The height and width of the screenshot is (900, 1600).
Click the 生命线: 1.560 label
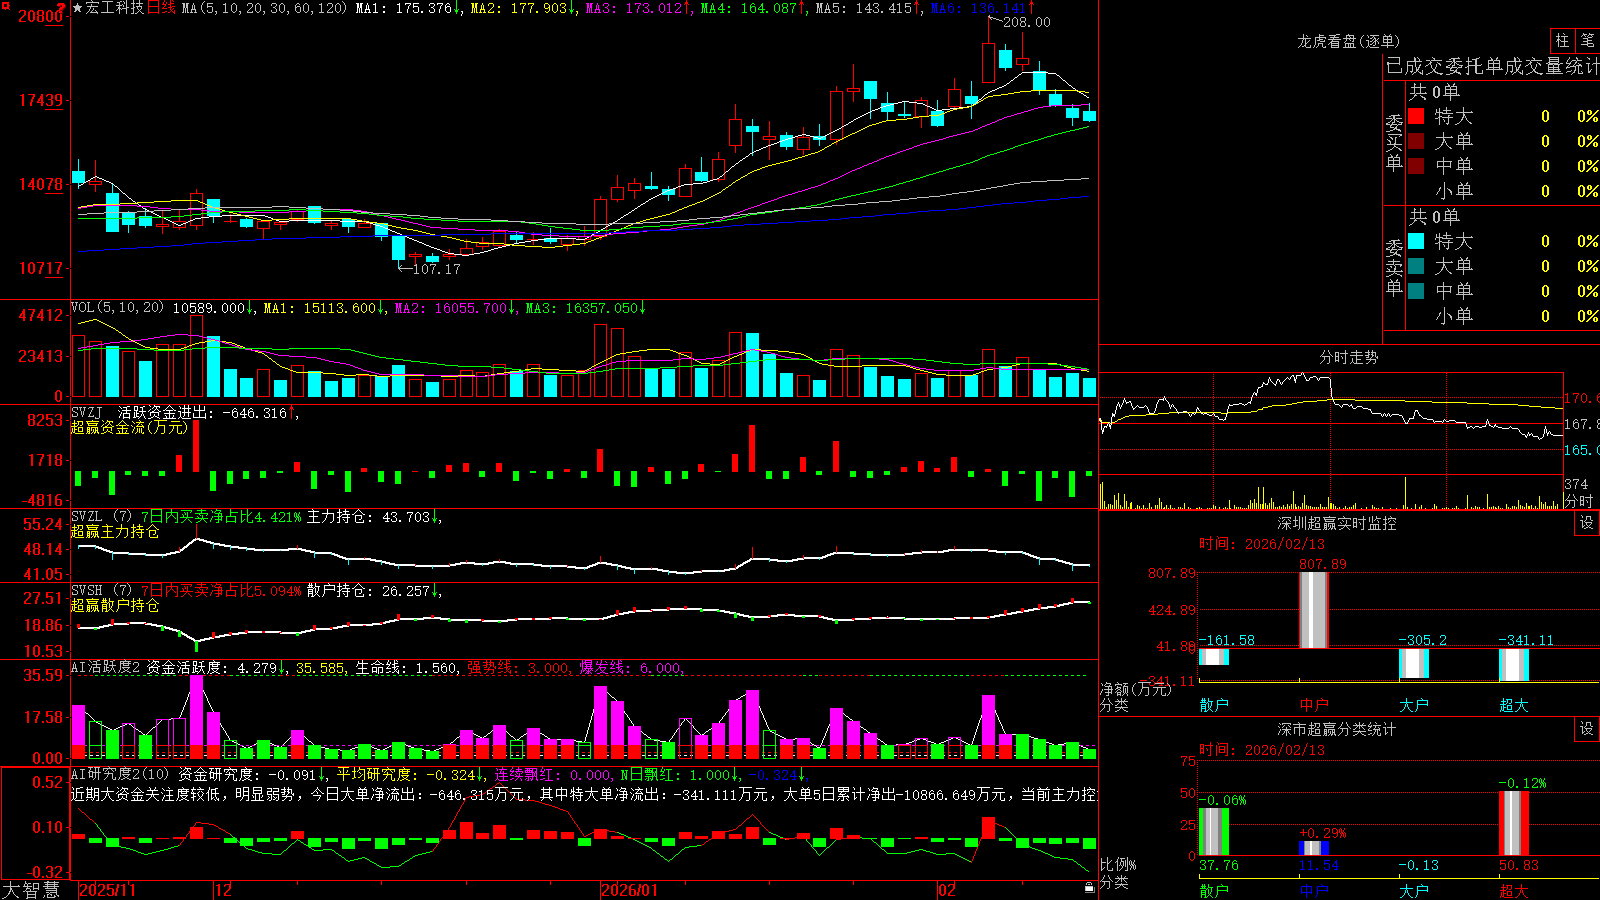[407, 668]
